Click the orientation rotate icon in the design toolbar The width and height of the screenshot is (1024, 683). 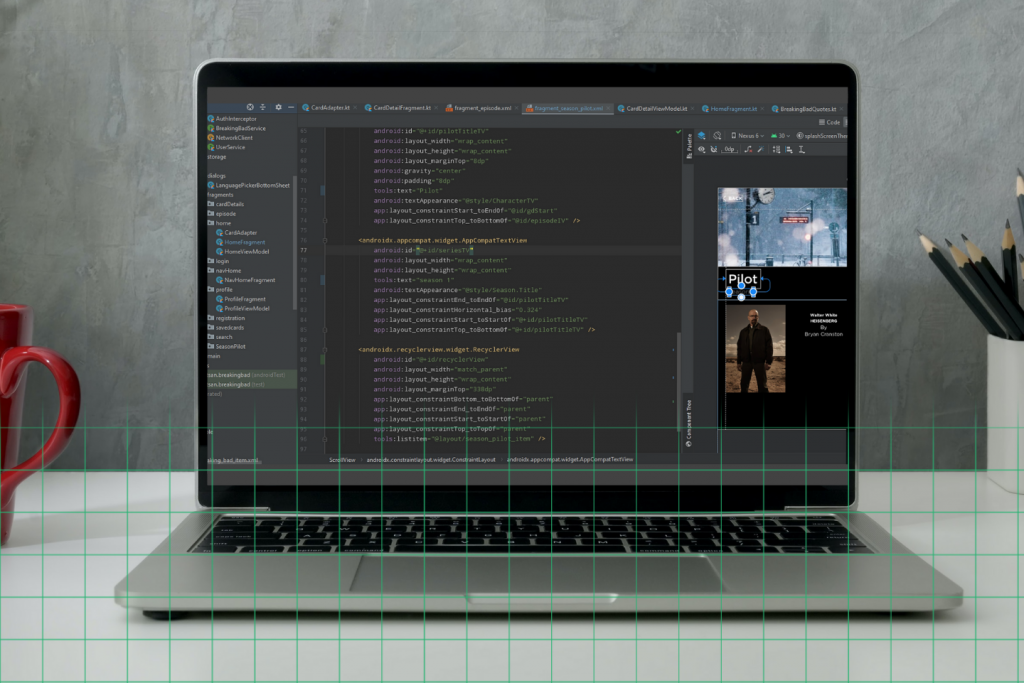click(718, 135)
